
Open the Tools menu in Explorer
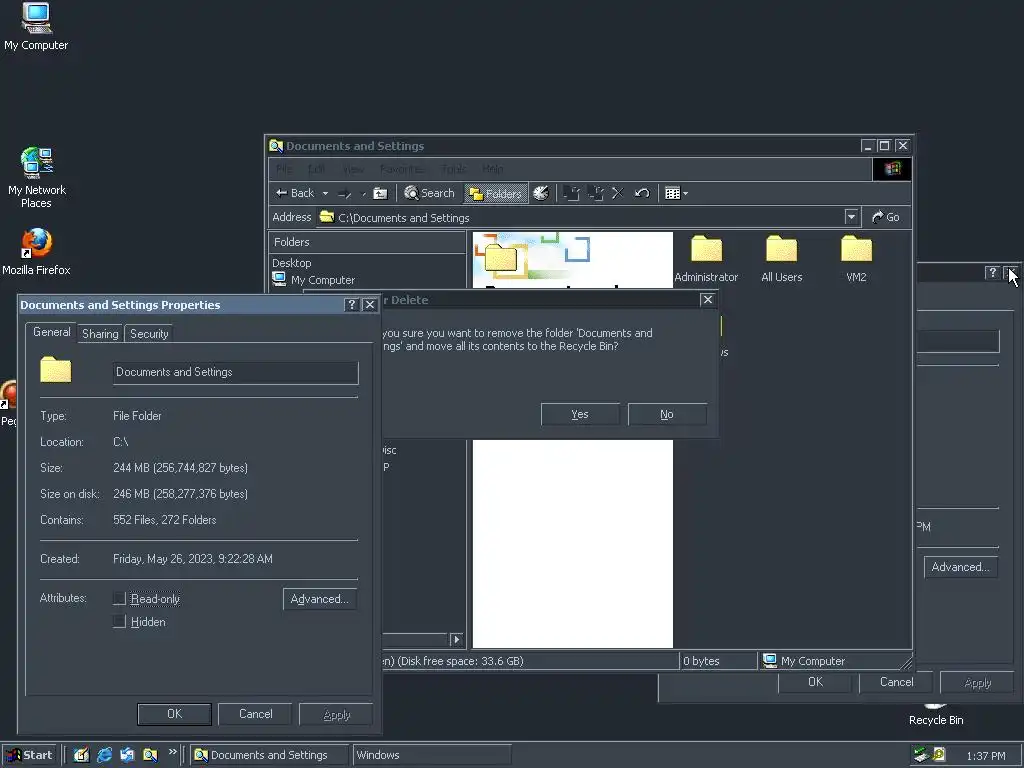pos(454,169)
